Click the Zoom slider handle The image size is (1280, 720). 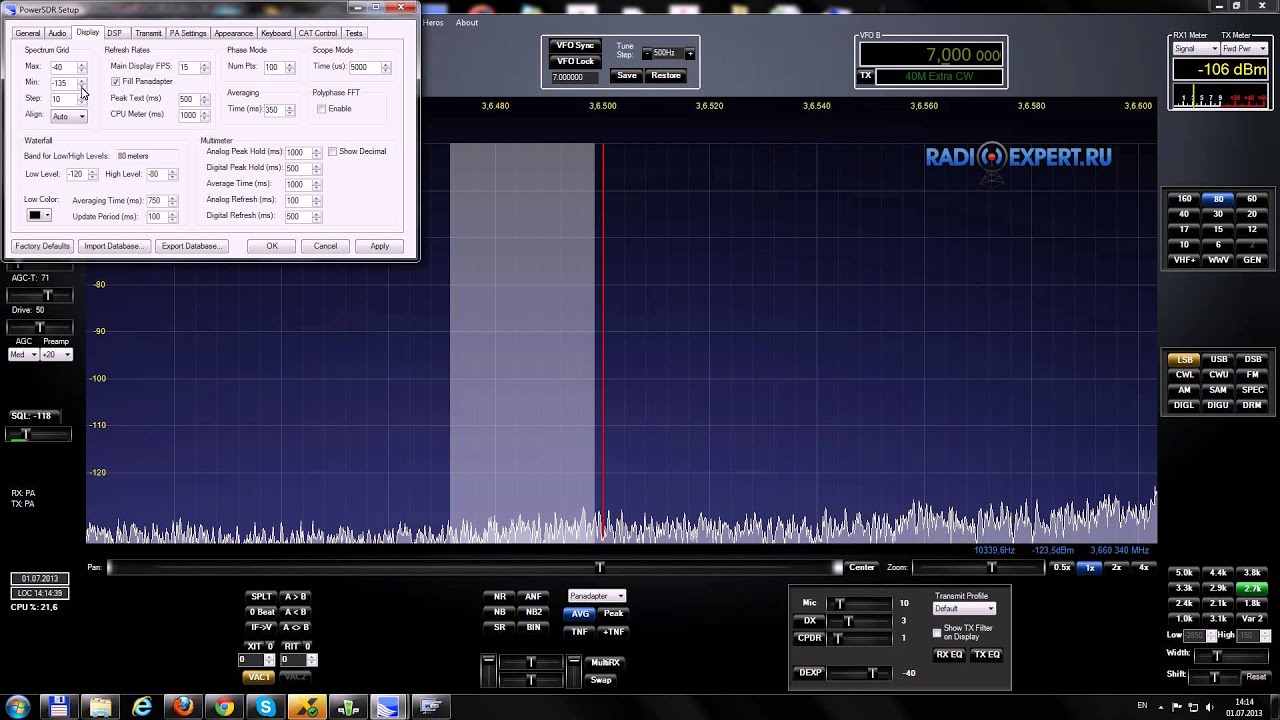(x=991, y=567)
